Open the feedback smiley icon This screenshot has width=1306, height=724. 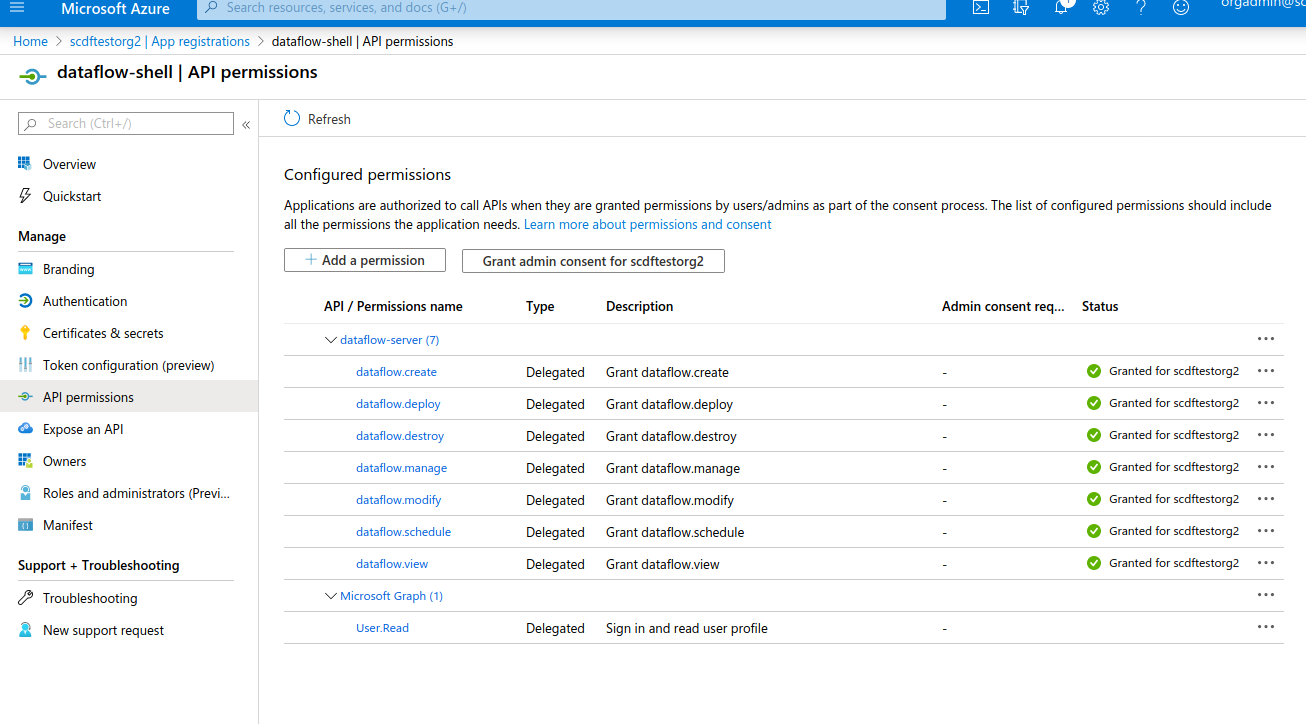click(1181, 8)
